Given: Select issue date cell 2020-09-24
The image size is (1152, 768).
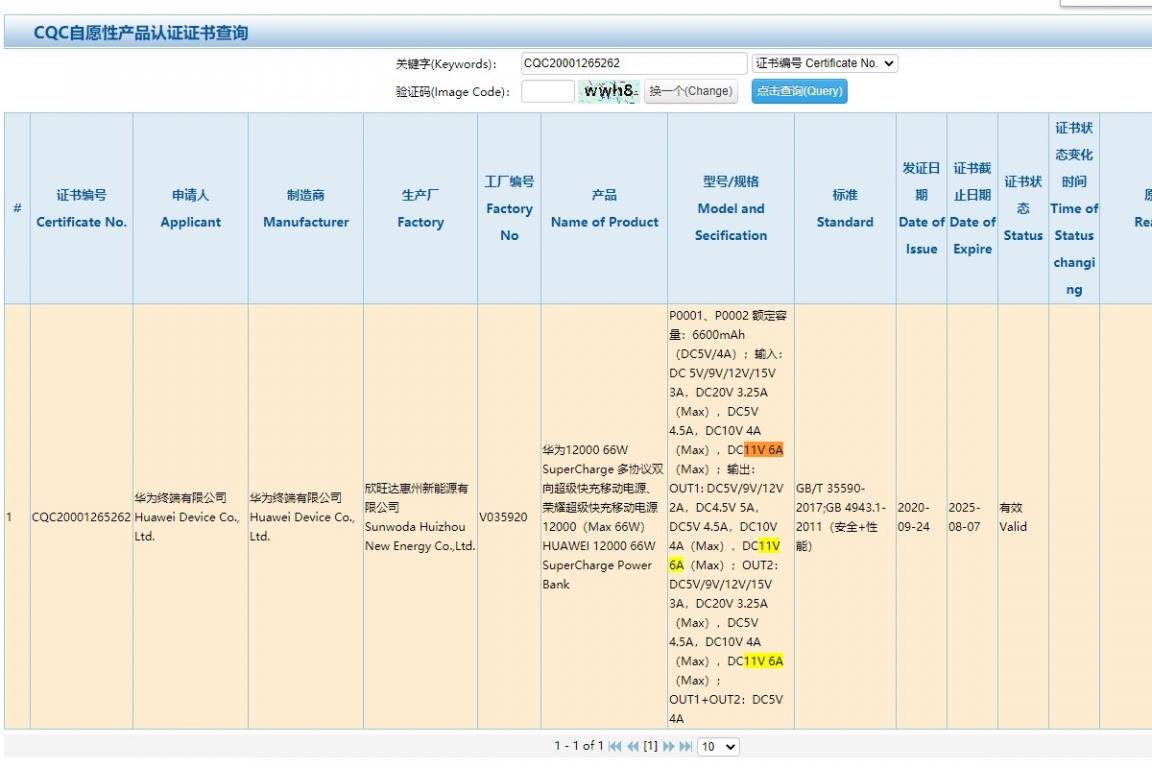Looking at the screenshot, I should point(921,517).
